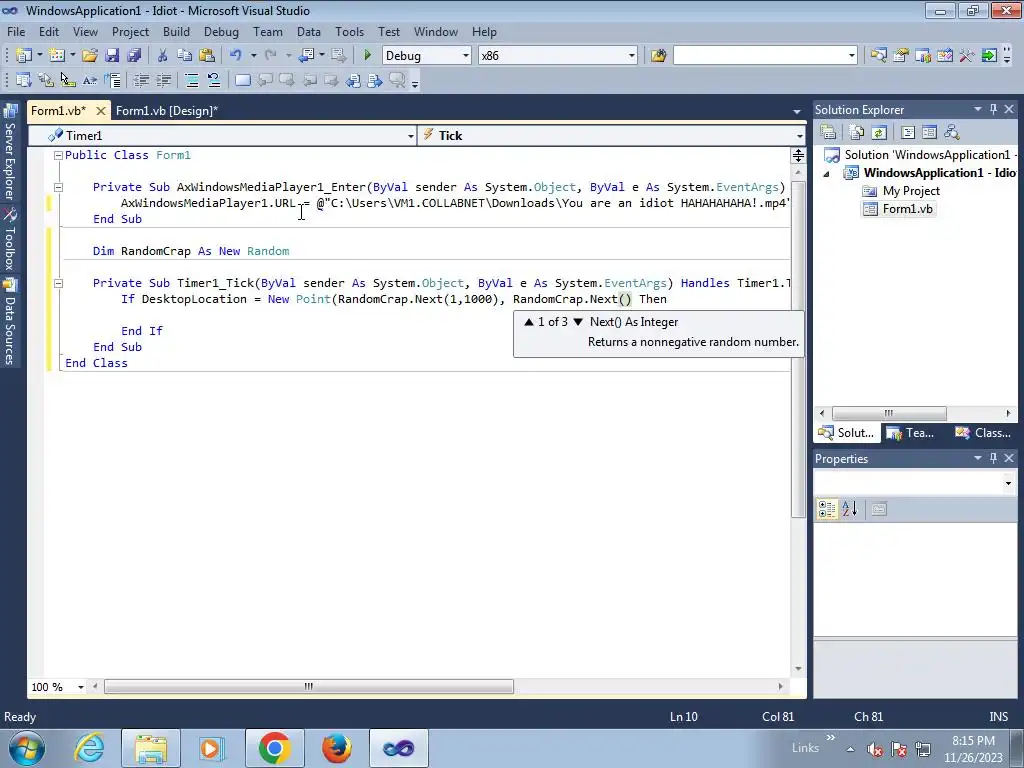Switch to the Class View tab

(x=983, y=432)
